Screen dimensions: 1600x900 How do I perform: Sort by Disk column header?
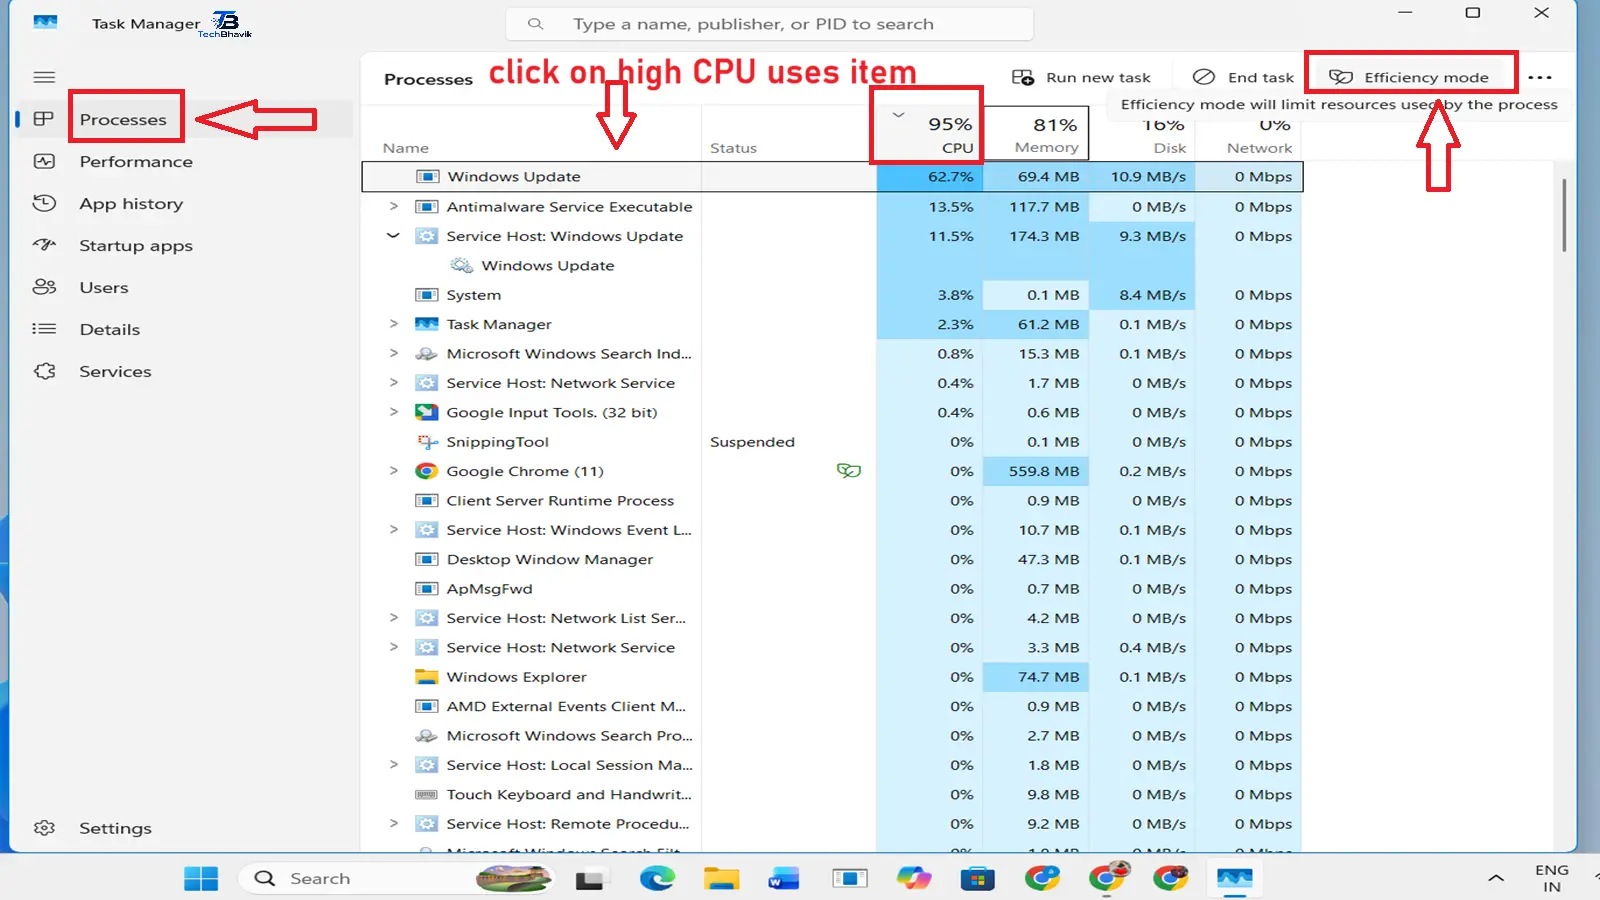point(1142,134)
